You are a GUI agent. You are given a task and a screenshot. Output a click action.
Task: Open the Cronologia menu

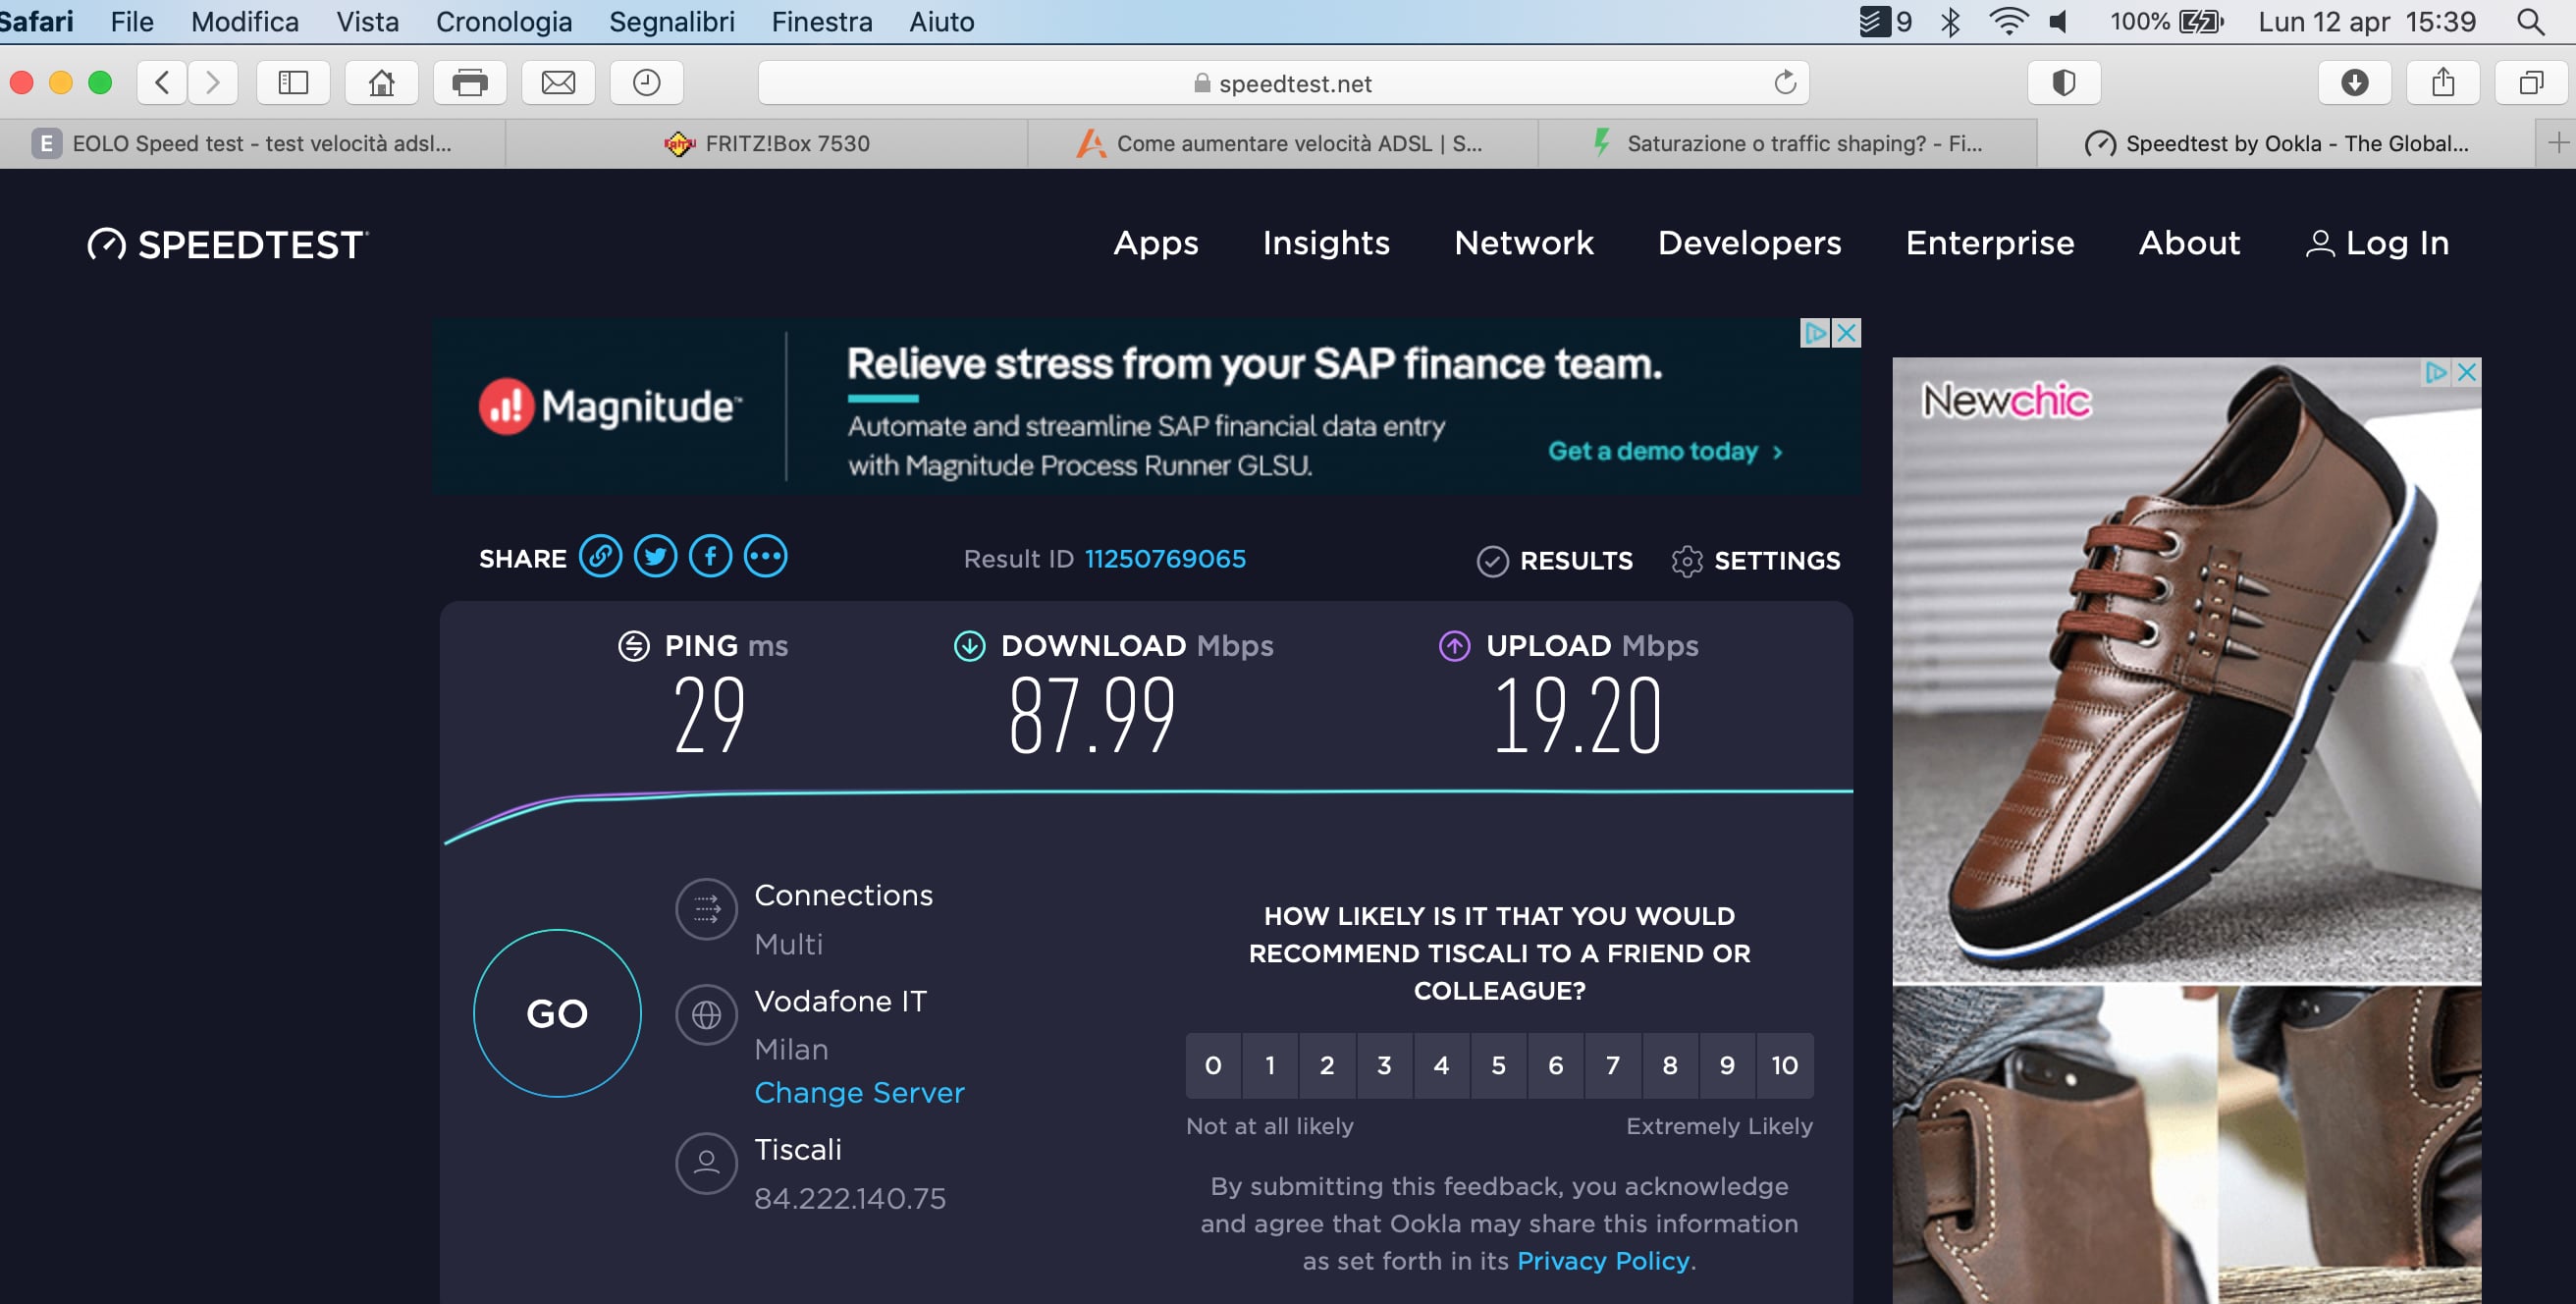click(503, 21)
